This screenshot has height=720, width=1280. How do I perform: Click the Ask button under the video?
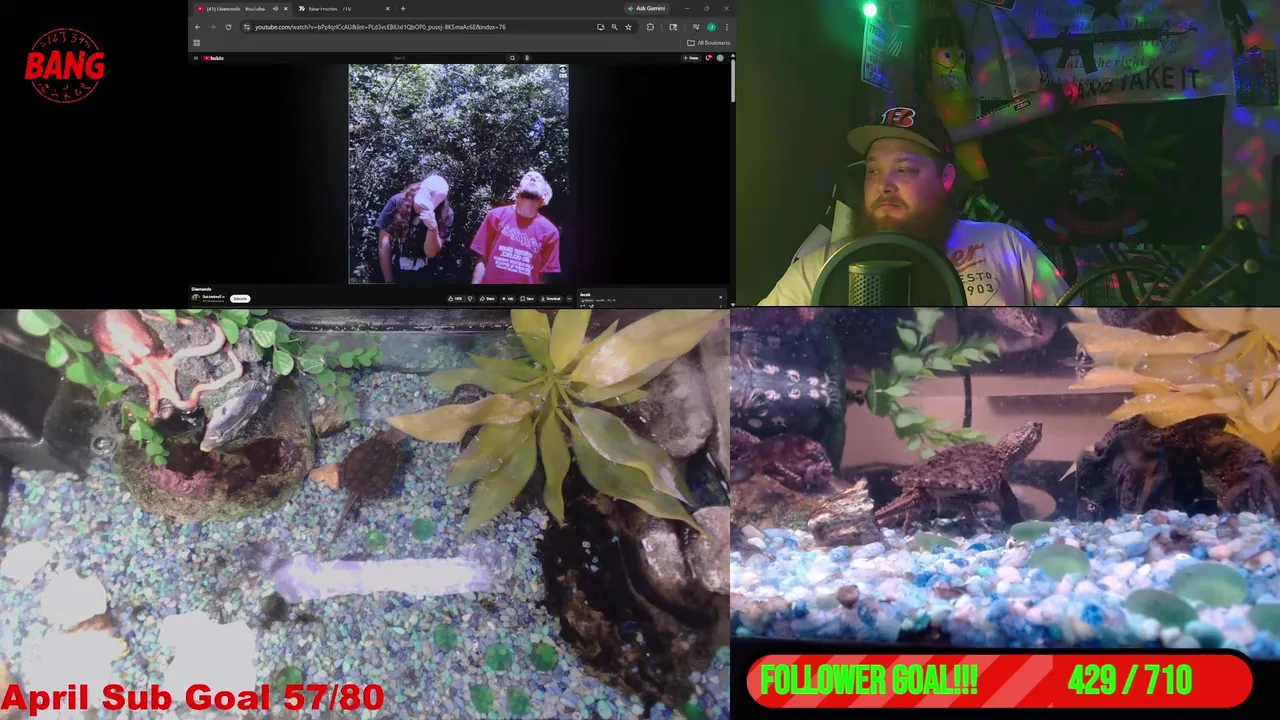(508, 298)
